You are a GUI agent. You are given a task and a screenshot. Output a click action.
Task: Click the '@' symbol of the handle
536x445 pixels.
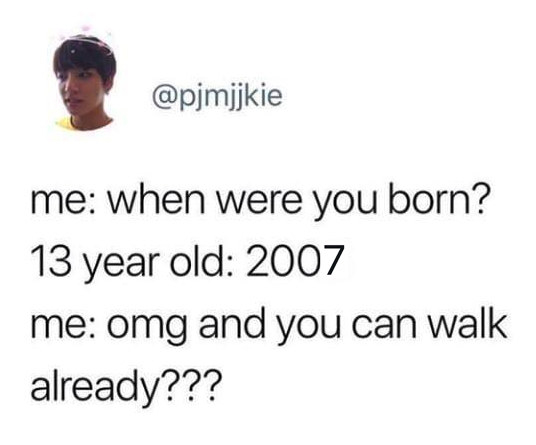pos(163,97)
